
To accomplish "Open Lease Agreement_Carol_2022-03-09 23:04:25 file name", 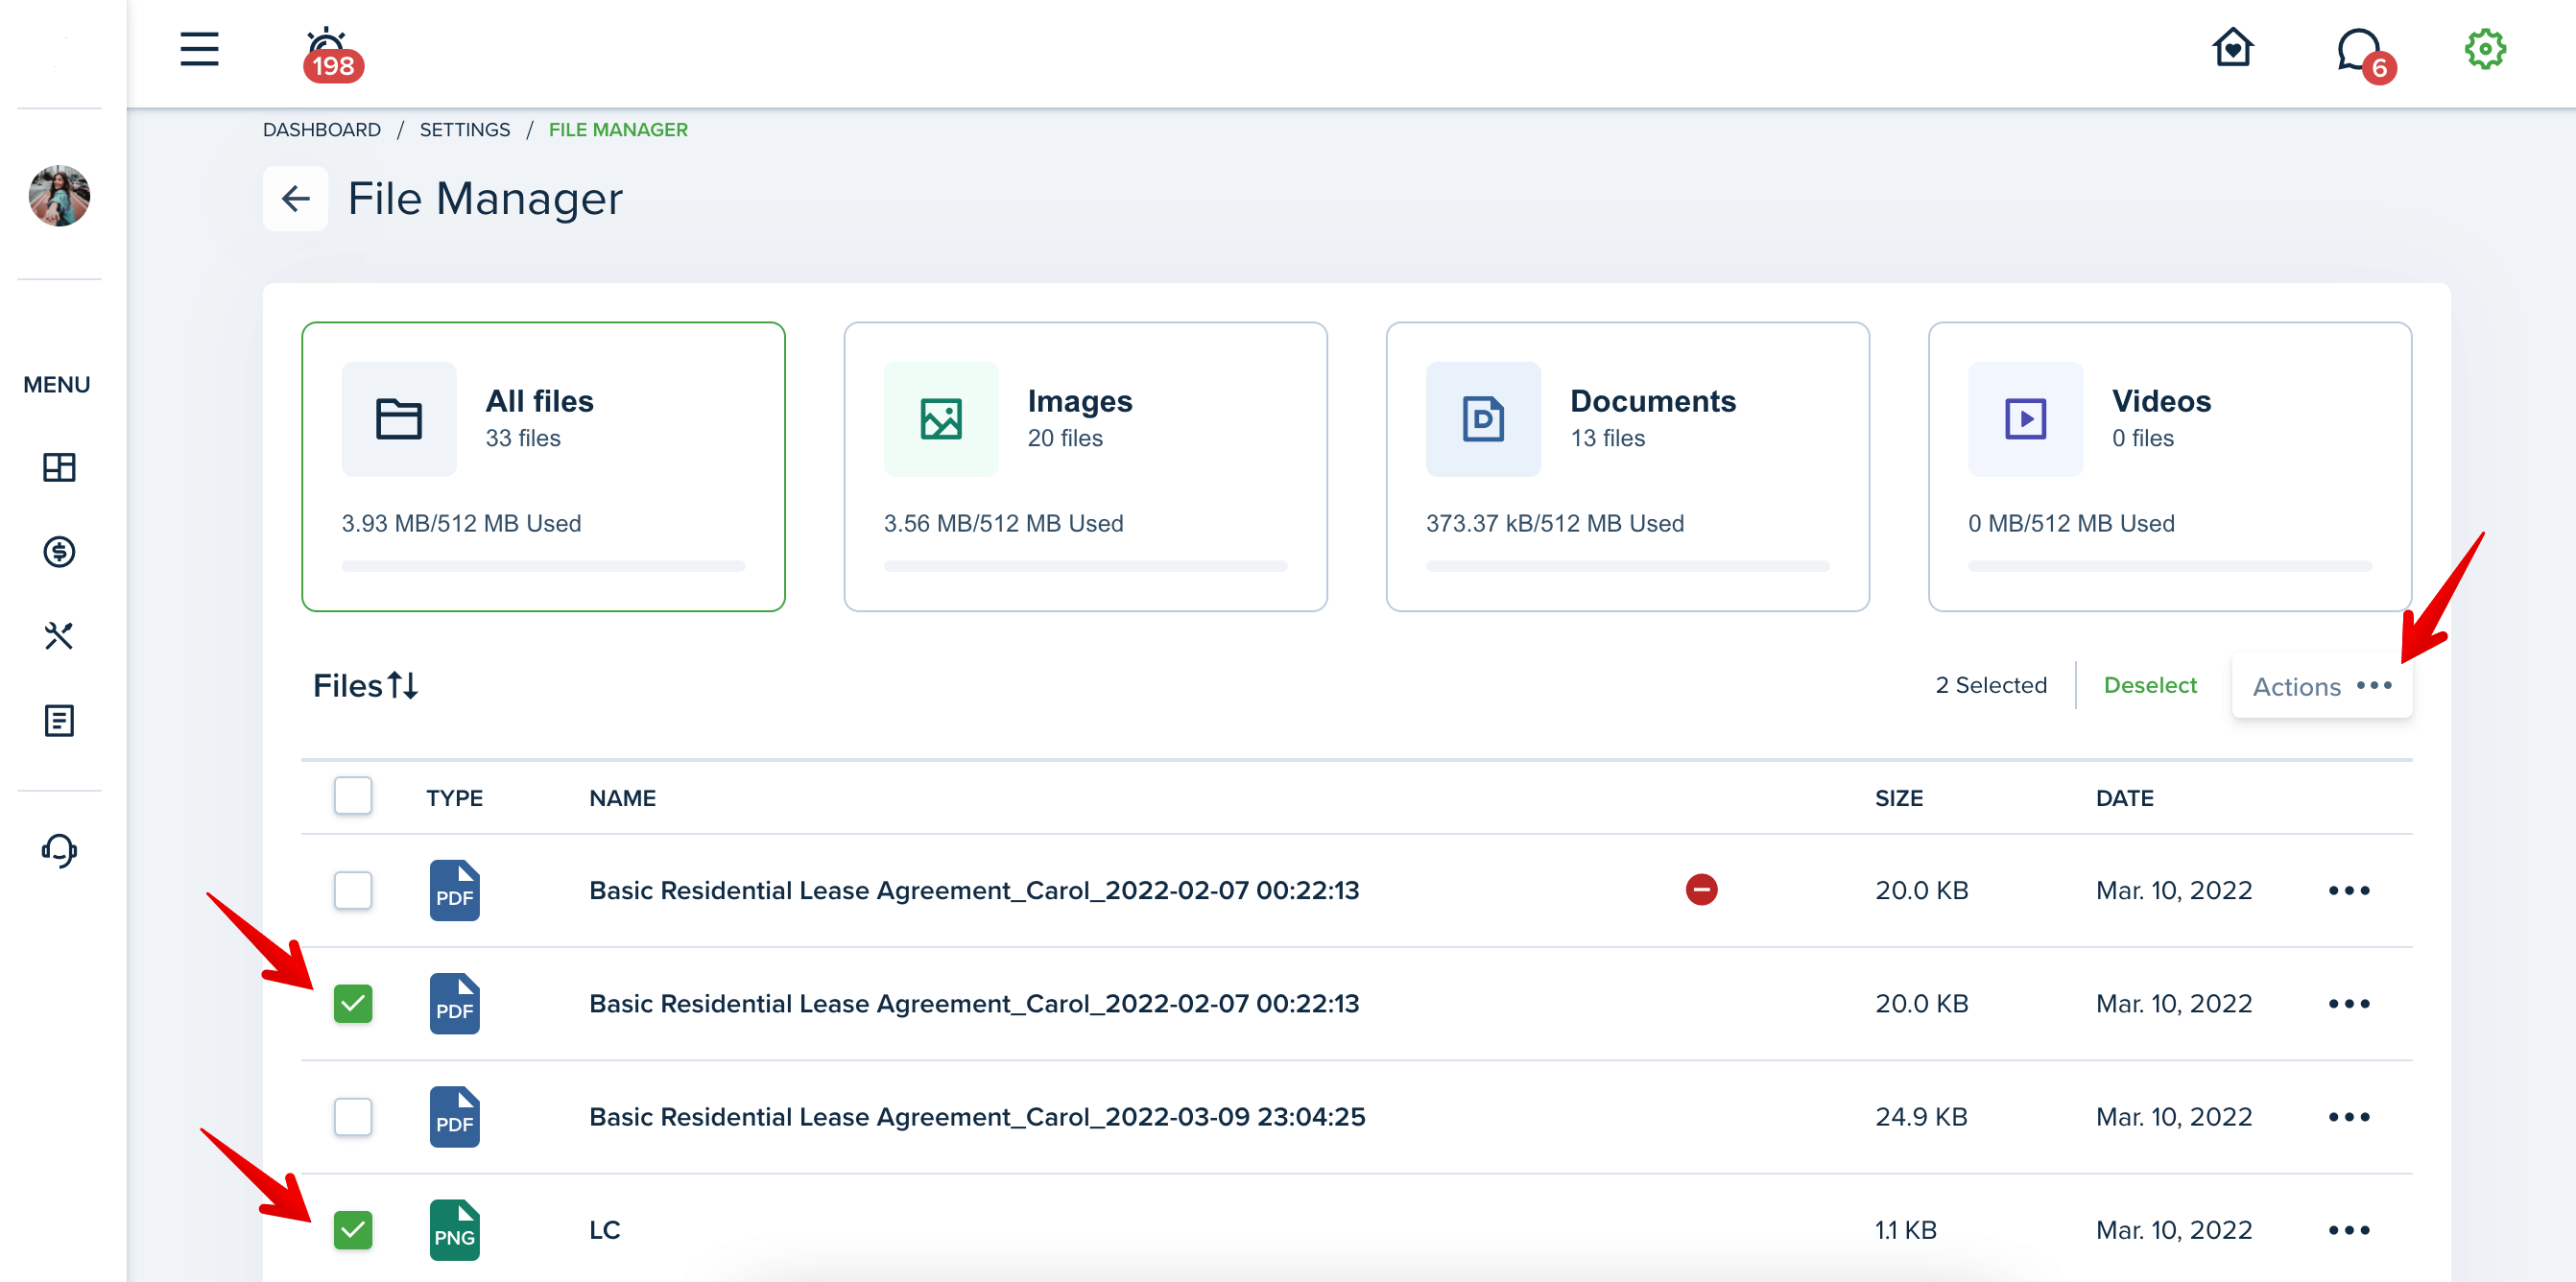I will point(977,1116).
